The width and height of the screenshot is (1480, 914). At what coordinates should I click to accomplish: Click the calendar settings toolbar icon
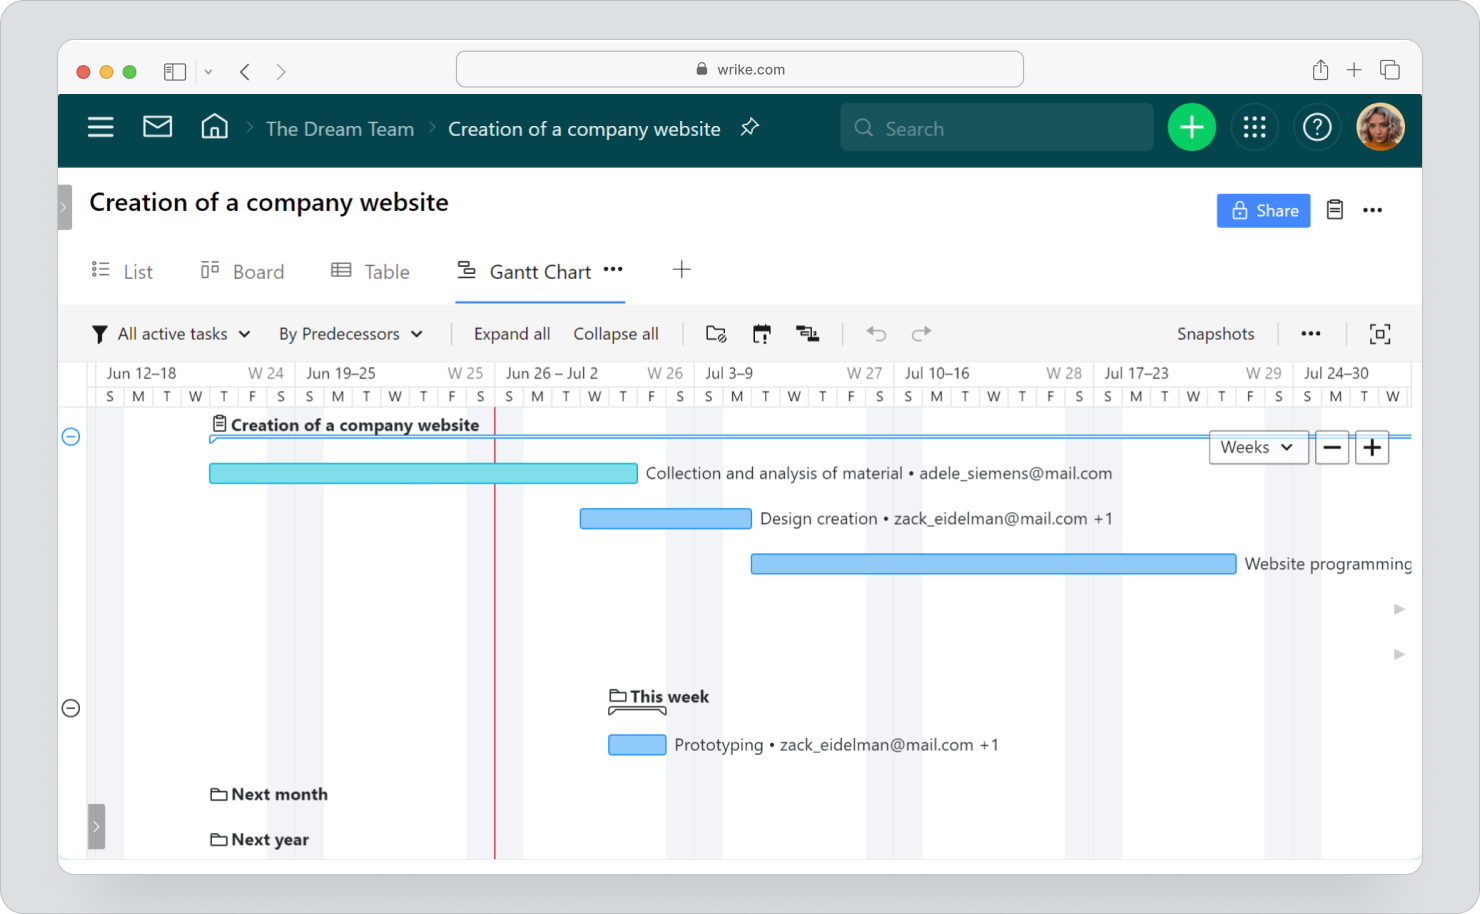tap(762, 334)
